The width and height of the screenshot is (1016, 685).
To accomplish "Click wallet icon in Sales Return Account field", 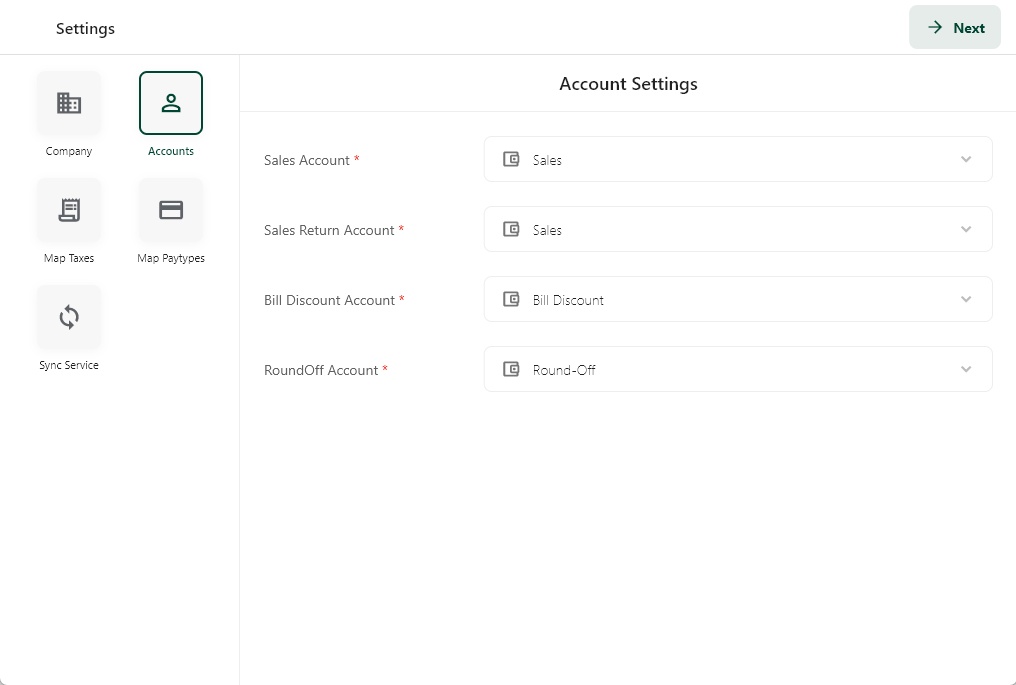I will click(x=511, y=229).
